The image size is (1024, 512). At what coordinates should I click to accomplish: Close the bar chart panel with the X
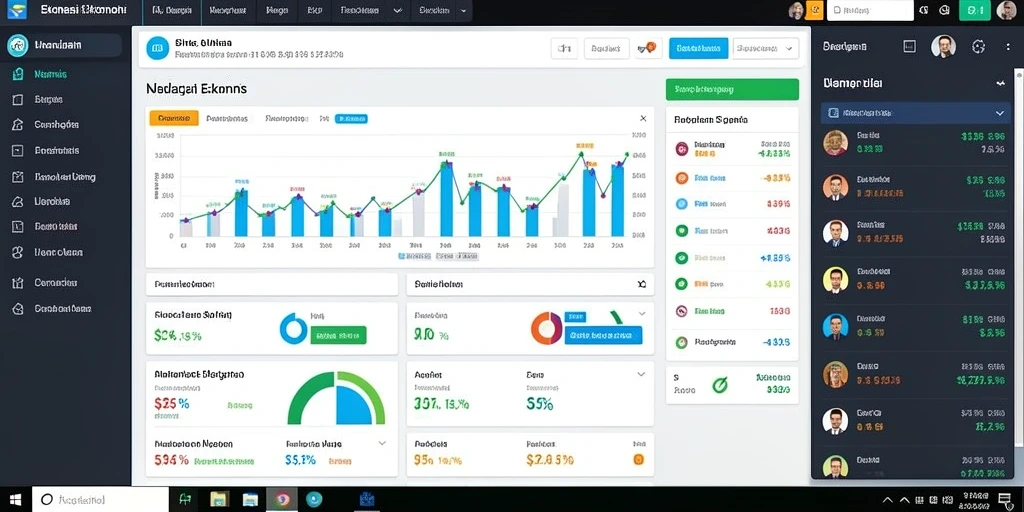[x=643, y=118]
